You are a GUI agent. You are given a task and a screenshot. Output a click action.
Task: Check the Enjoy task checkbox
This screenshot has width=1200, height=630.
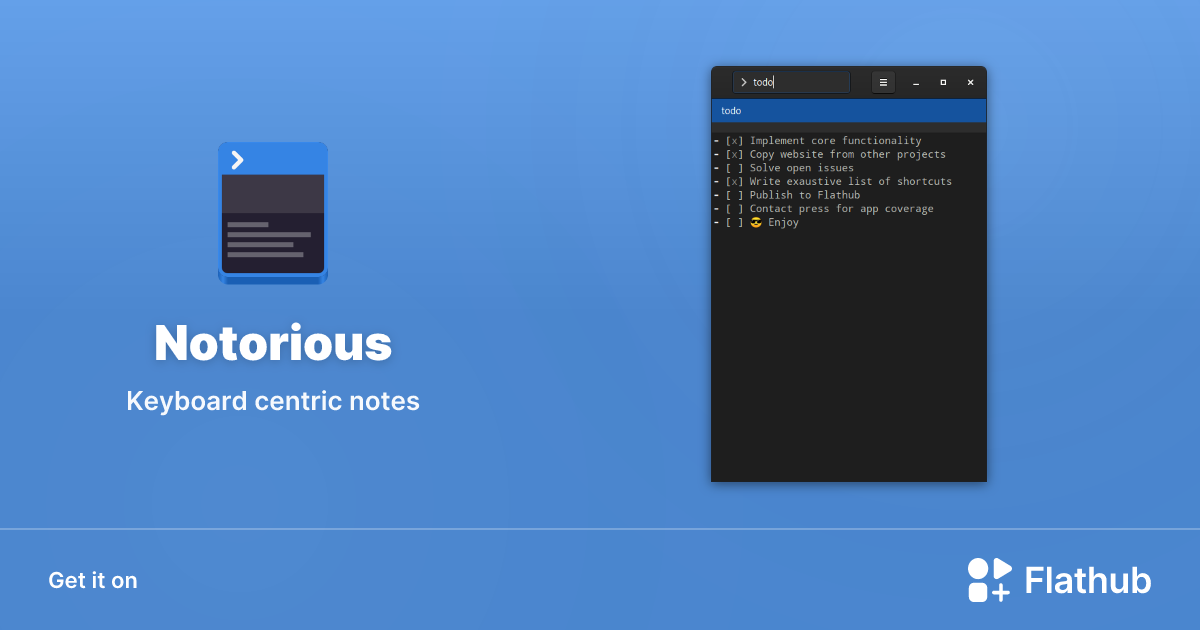[734, 222]
